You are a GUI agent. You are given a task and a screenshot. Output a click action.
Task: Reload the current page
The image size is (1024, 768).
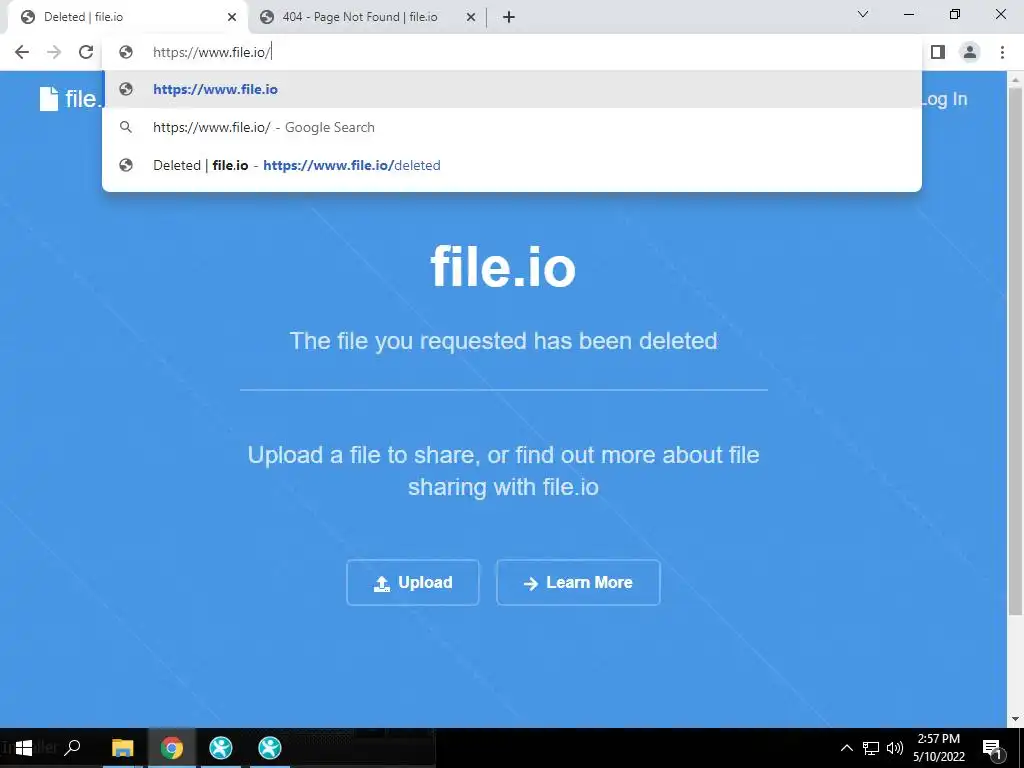(86, 52)
